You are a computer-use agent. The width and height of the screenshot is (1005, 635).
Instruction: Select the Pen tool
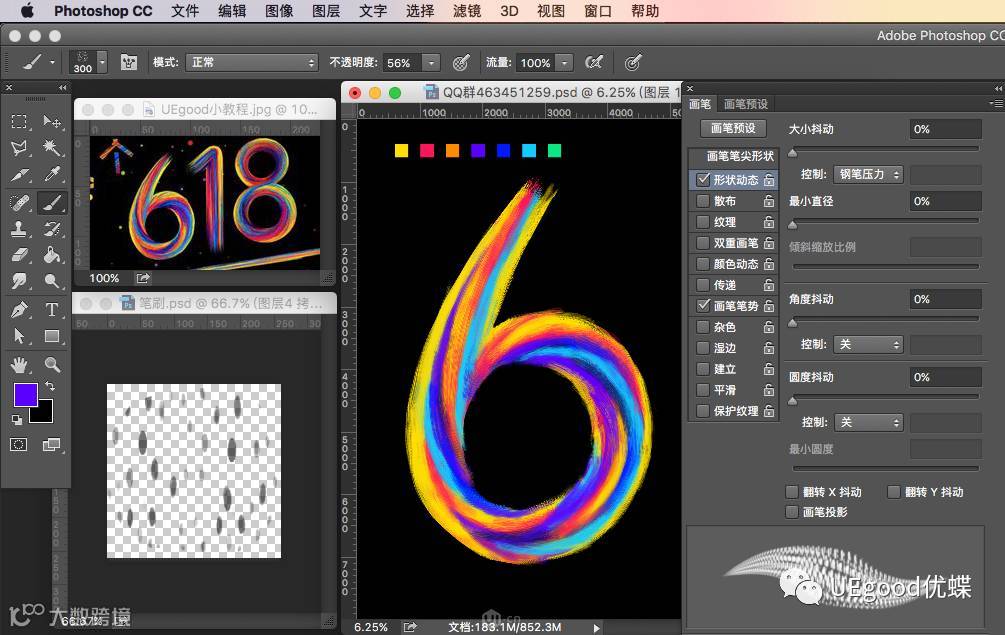[19, 309]
